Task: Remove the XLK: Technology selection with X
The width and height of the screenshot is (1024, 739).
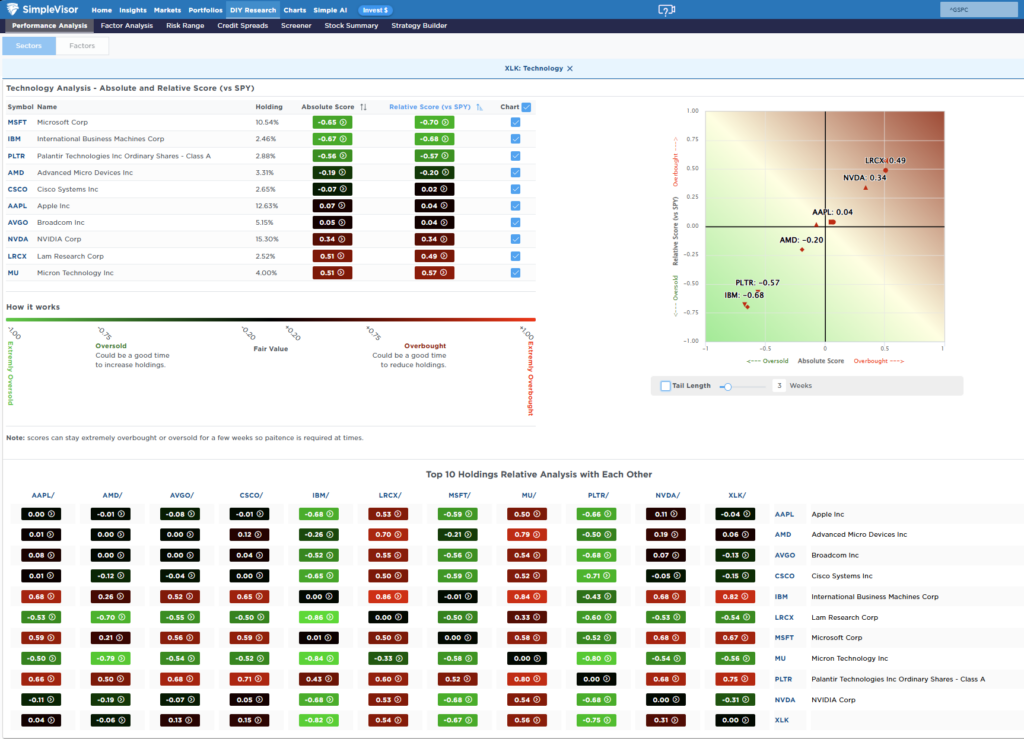Action: click(570, 68)
